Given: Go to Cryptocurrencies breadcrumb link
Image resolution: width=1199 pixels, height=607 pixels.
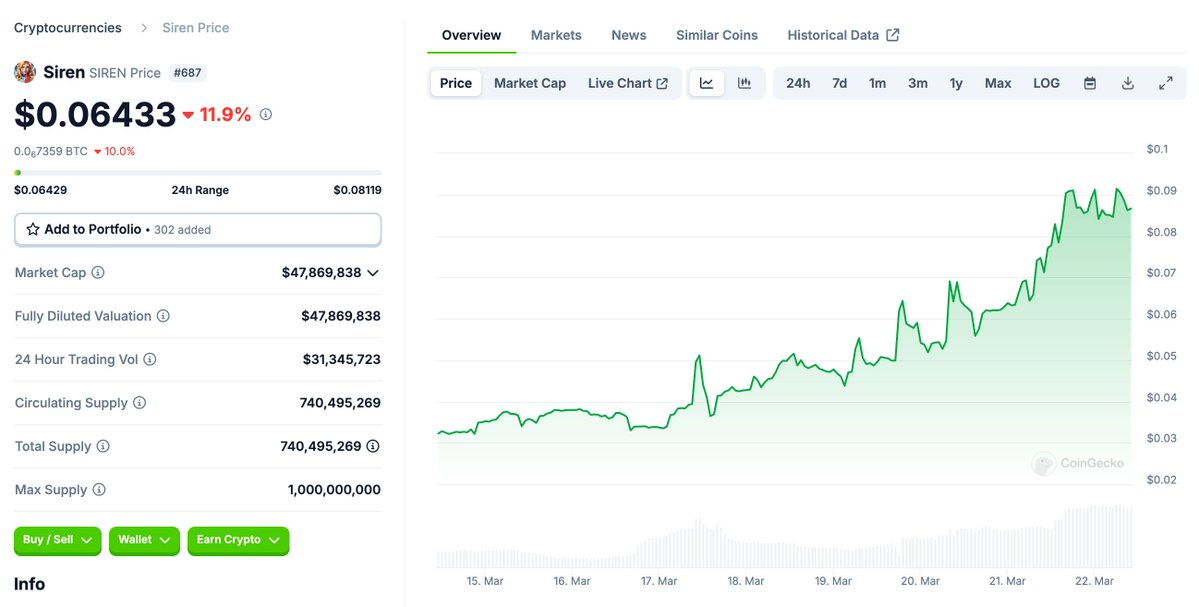Looking at the screenshot, I should [x=67, y=28].
